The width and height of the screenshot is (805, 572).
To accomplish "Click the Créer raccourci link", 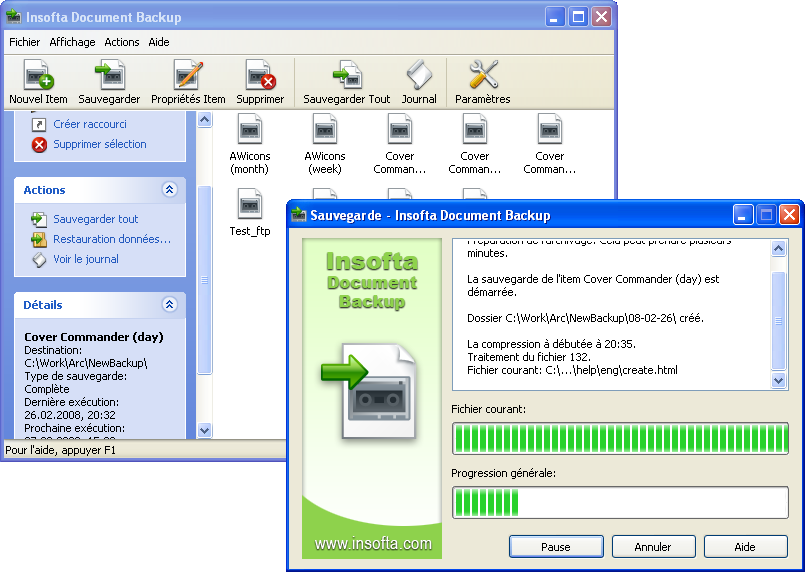I will coord(90,124).
